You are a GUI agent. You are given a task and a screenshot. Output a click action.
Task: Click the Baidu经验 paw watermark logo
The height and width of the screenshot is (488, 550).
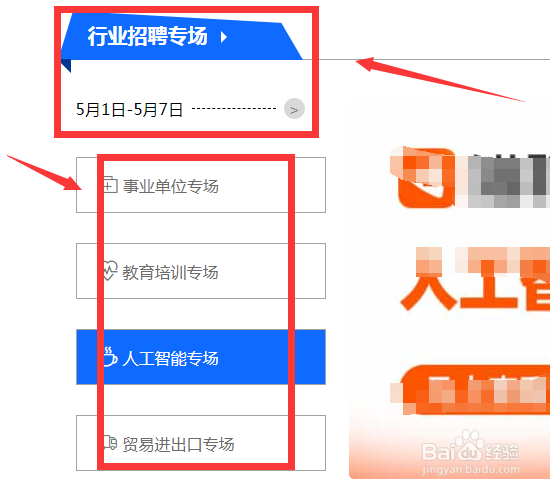click(x=470, y=447)
